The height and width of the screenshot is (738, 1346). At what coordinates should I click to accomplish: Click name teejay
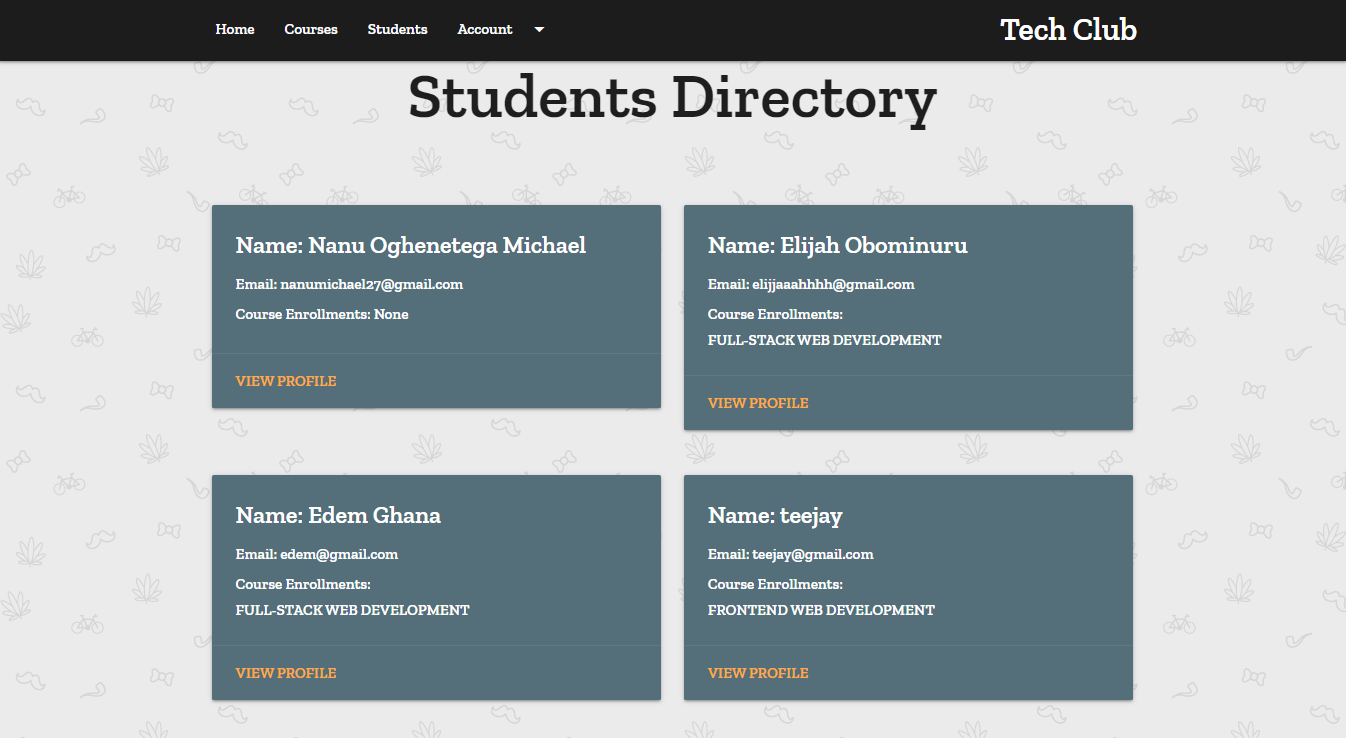[x=775, y=515]
